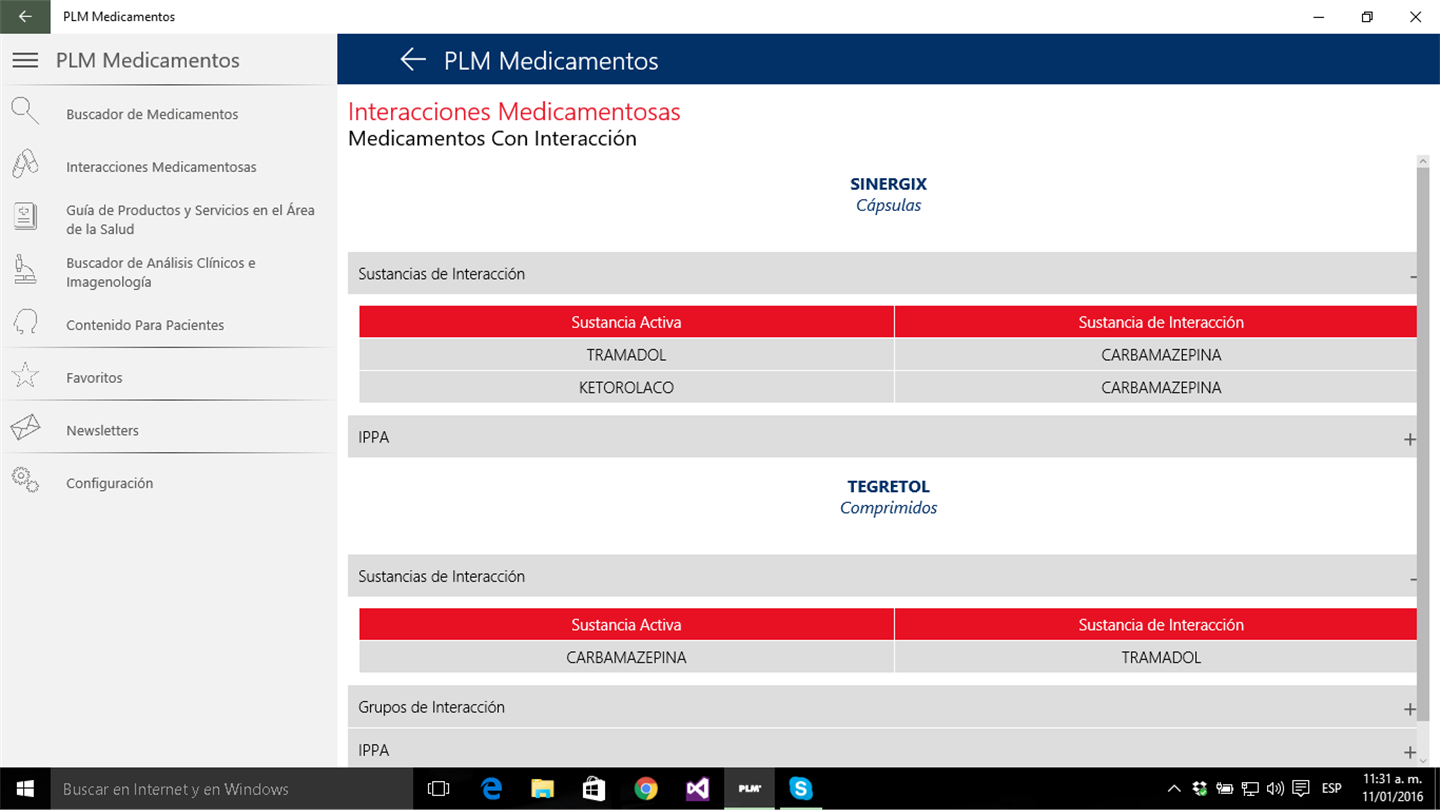Click the KETOROLACO cell
The height and width of the screenshot is (810, 1440).
pos(626,387)
